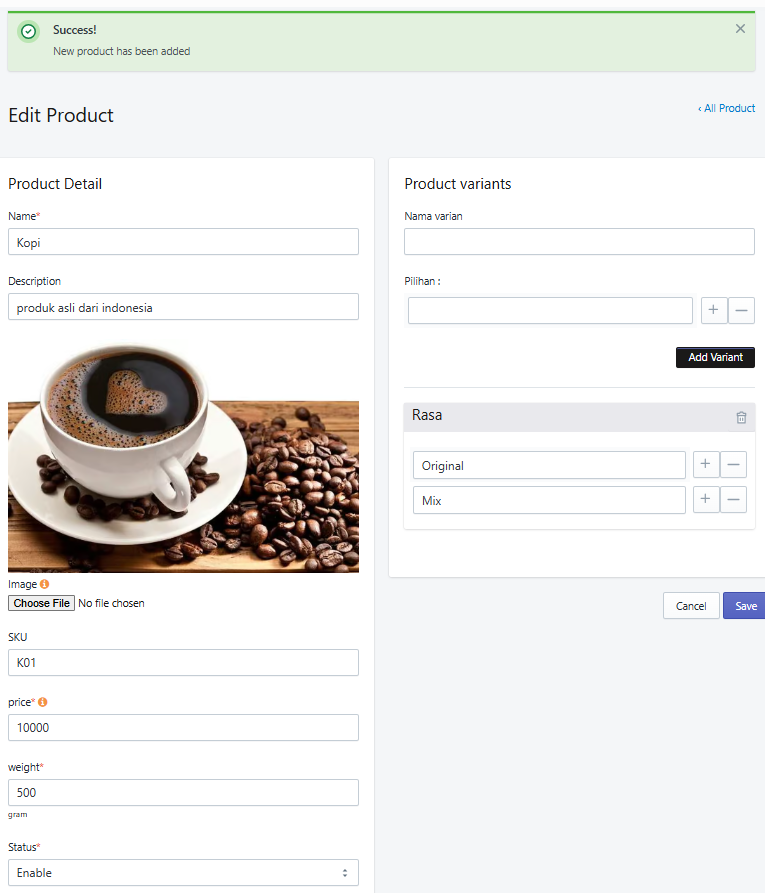The width and height of the screenshot is (765, 893).
Task: Remove the Pilihan field with minus icon
Action: pyautogui.click(x=741, y=310)
